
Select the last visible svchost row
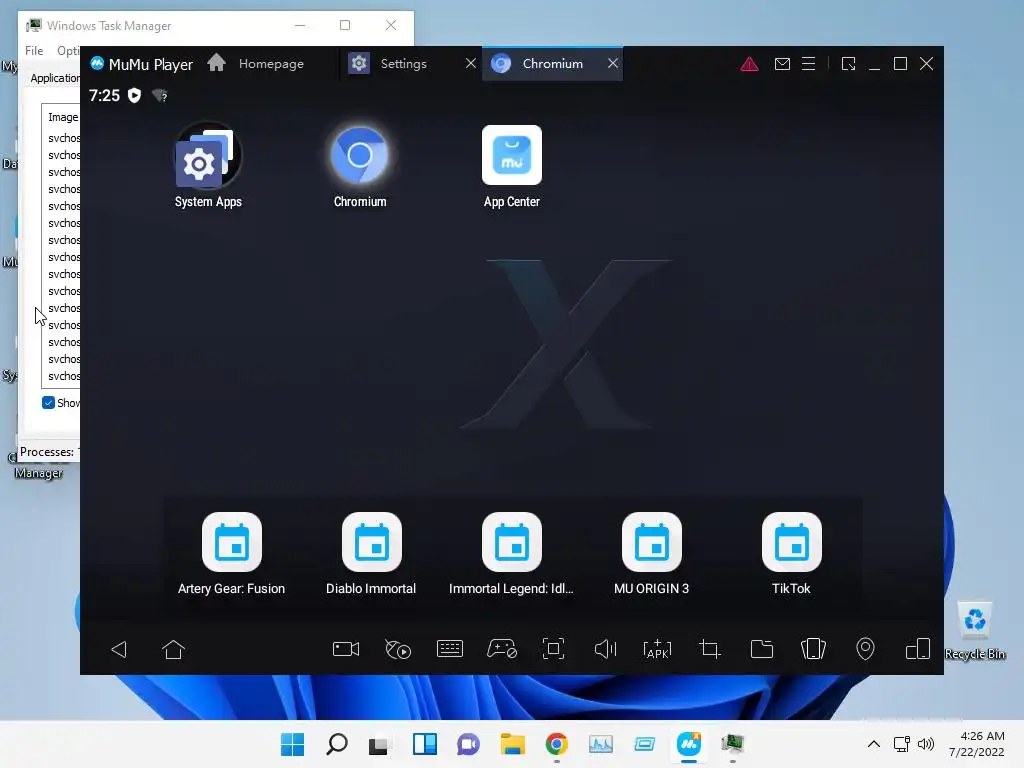pyautogui.click(x=63, y=376)
